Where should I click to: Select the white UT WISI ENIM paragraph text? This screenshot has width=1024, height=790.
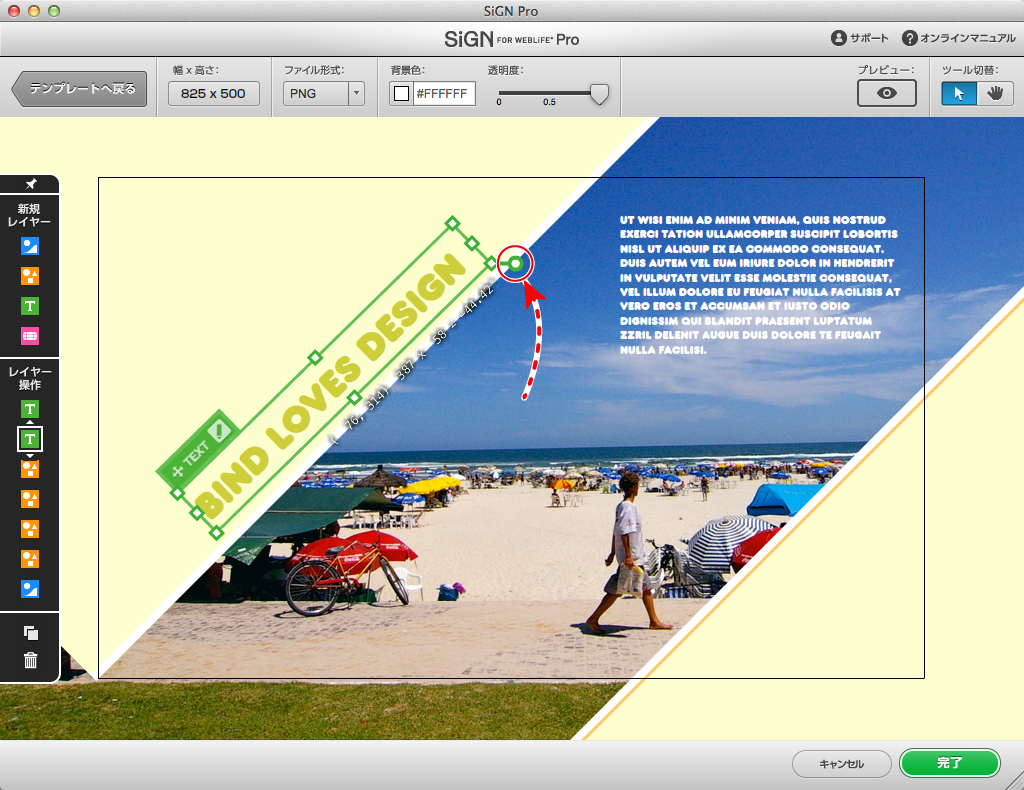tap(760, 285)
